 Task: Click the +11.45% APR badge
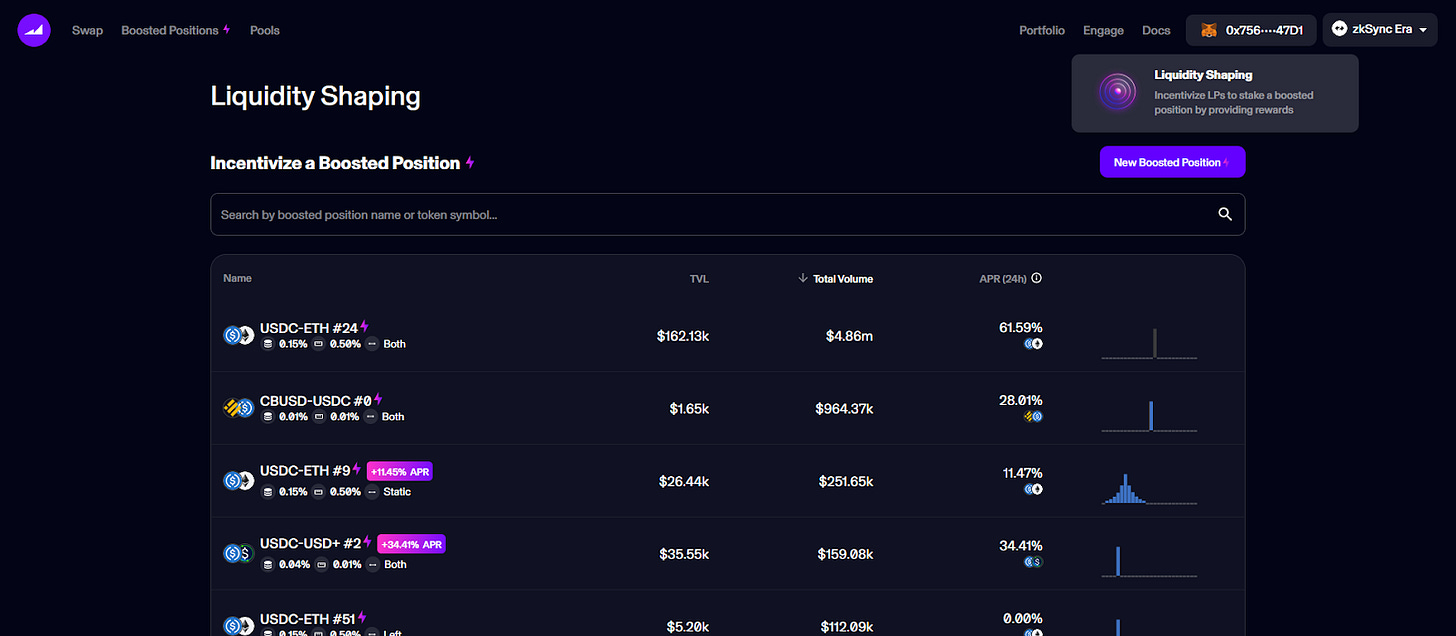(x=400, y=471)
